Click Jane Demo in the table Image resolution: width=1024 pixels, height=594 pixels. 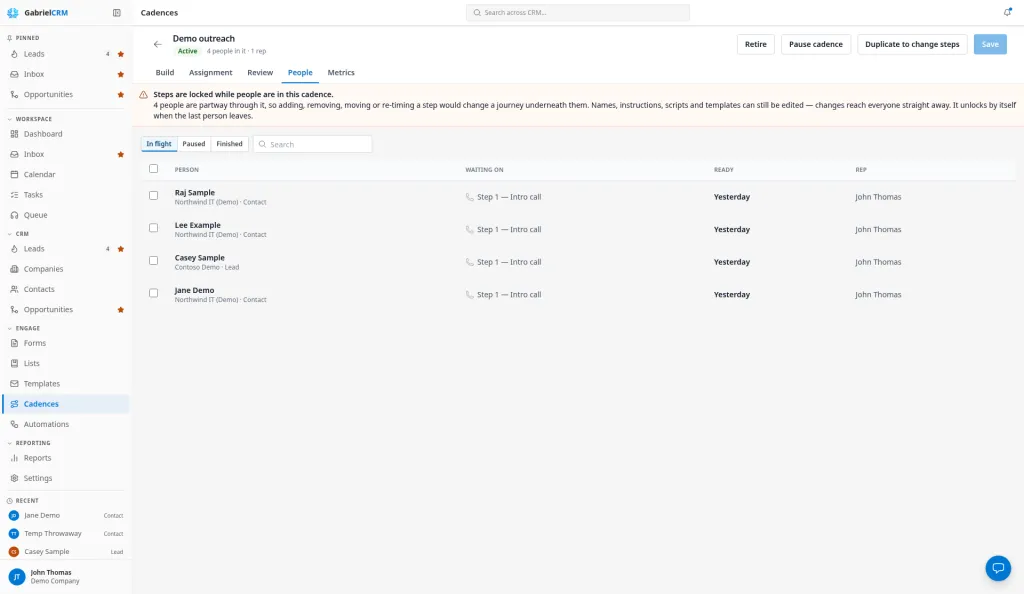click(x=194, y=290)
